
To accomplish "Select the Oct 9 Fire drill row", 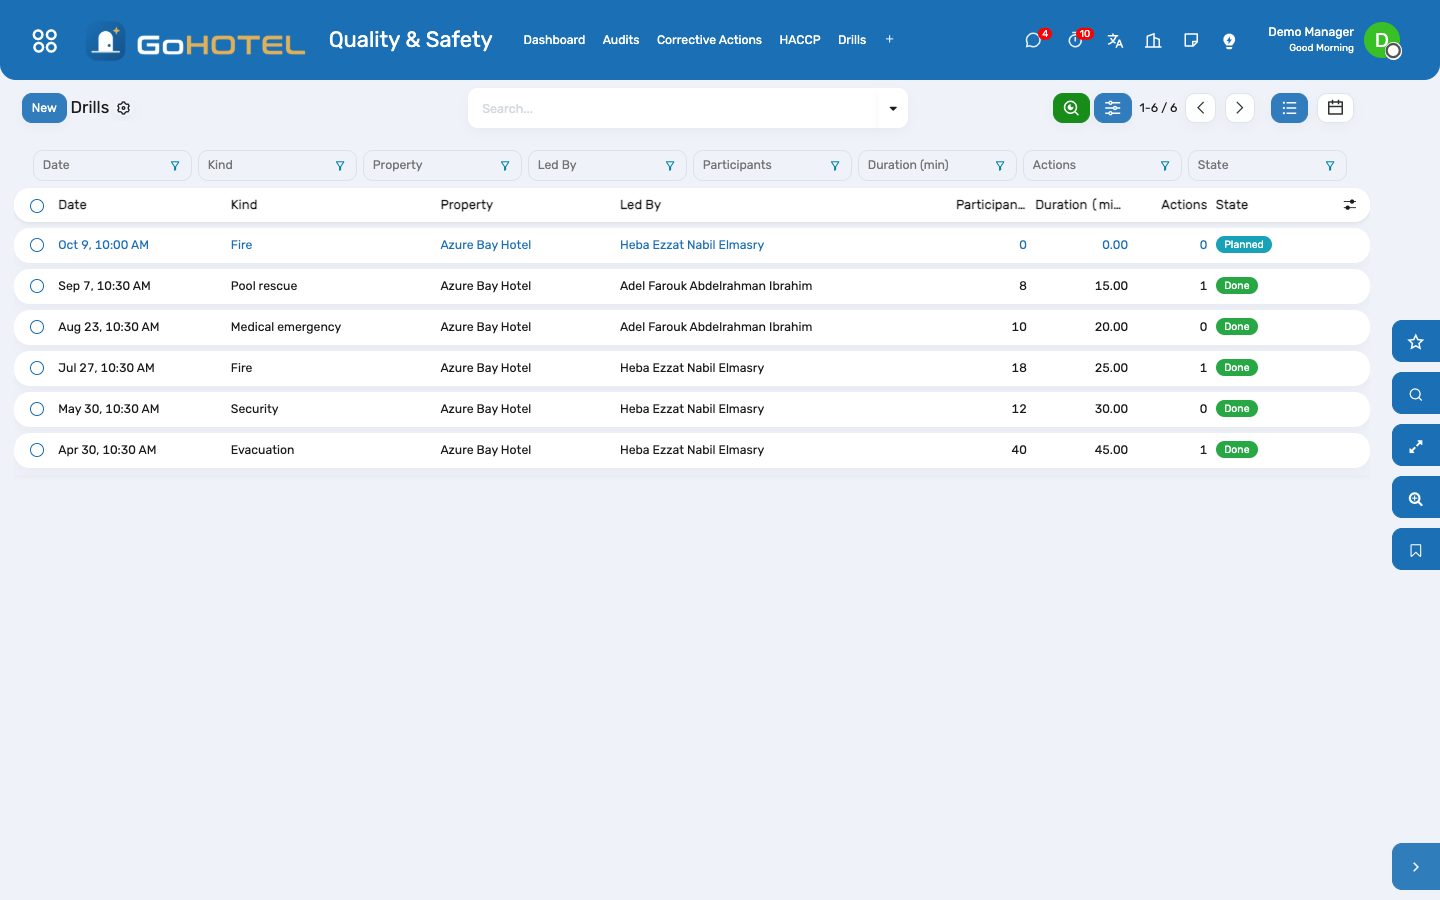I will (37, 245).
